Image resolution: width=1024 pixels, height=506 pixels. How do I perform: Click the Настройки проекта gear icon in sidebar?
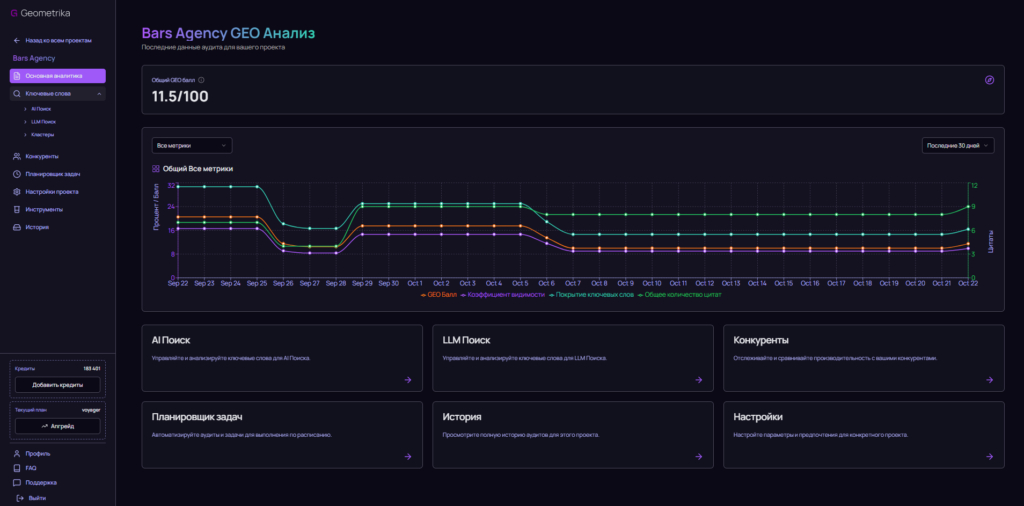coord(17,191)
